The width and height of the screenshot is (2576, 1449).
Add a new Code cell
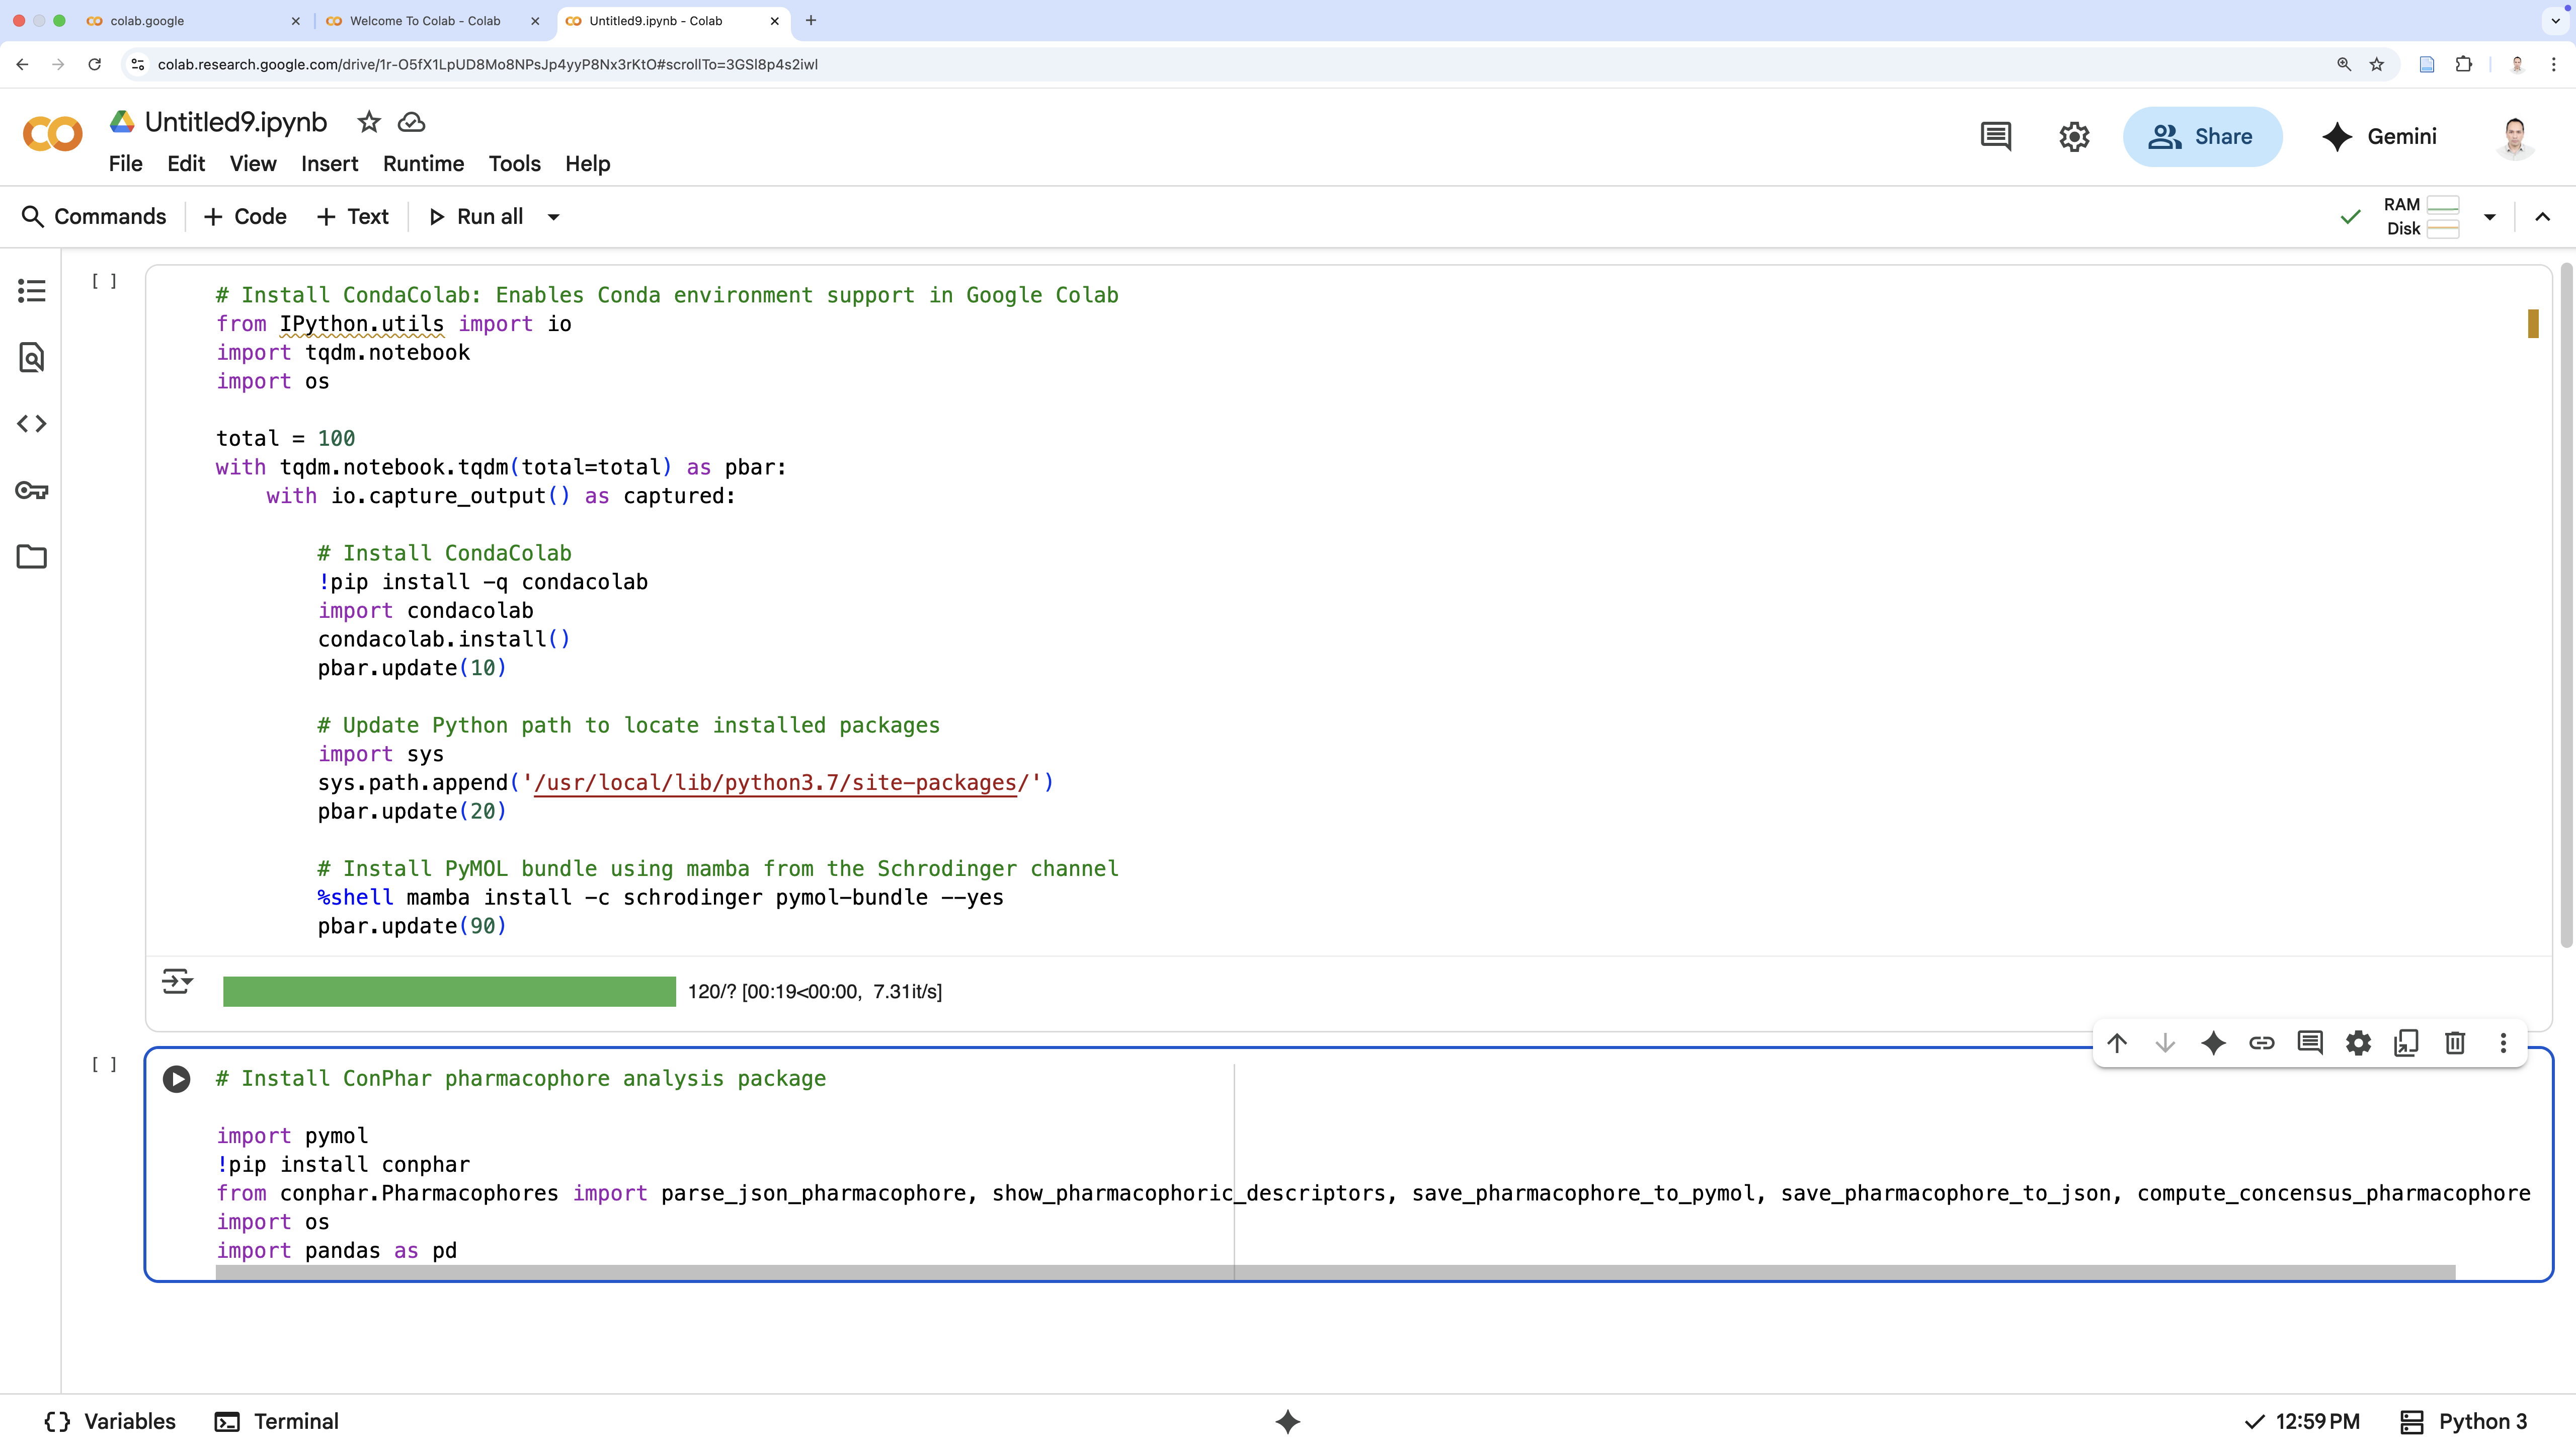245,217
